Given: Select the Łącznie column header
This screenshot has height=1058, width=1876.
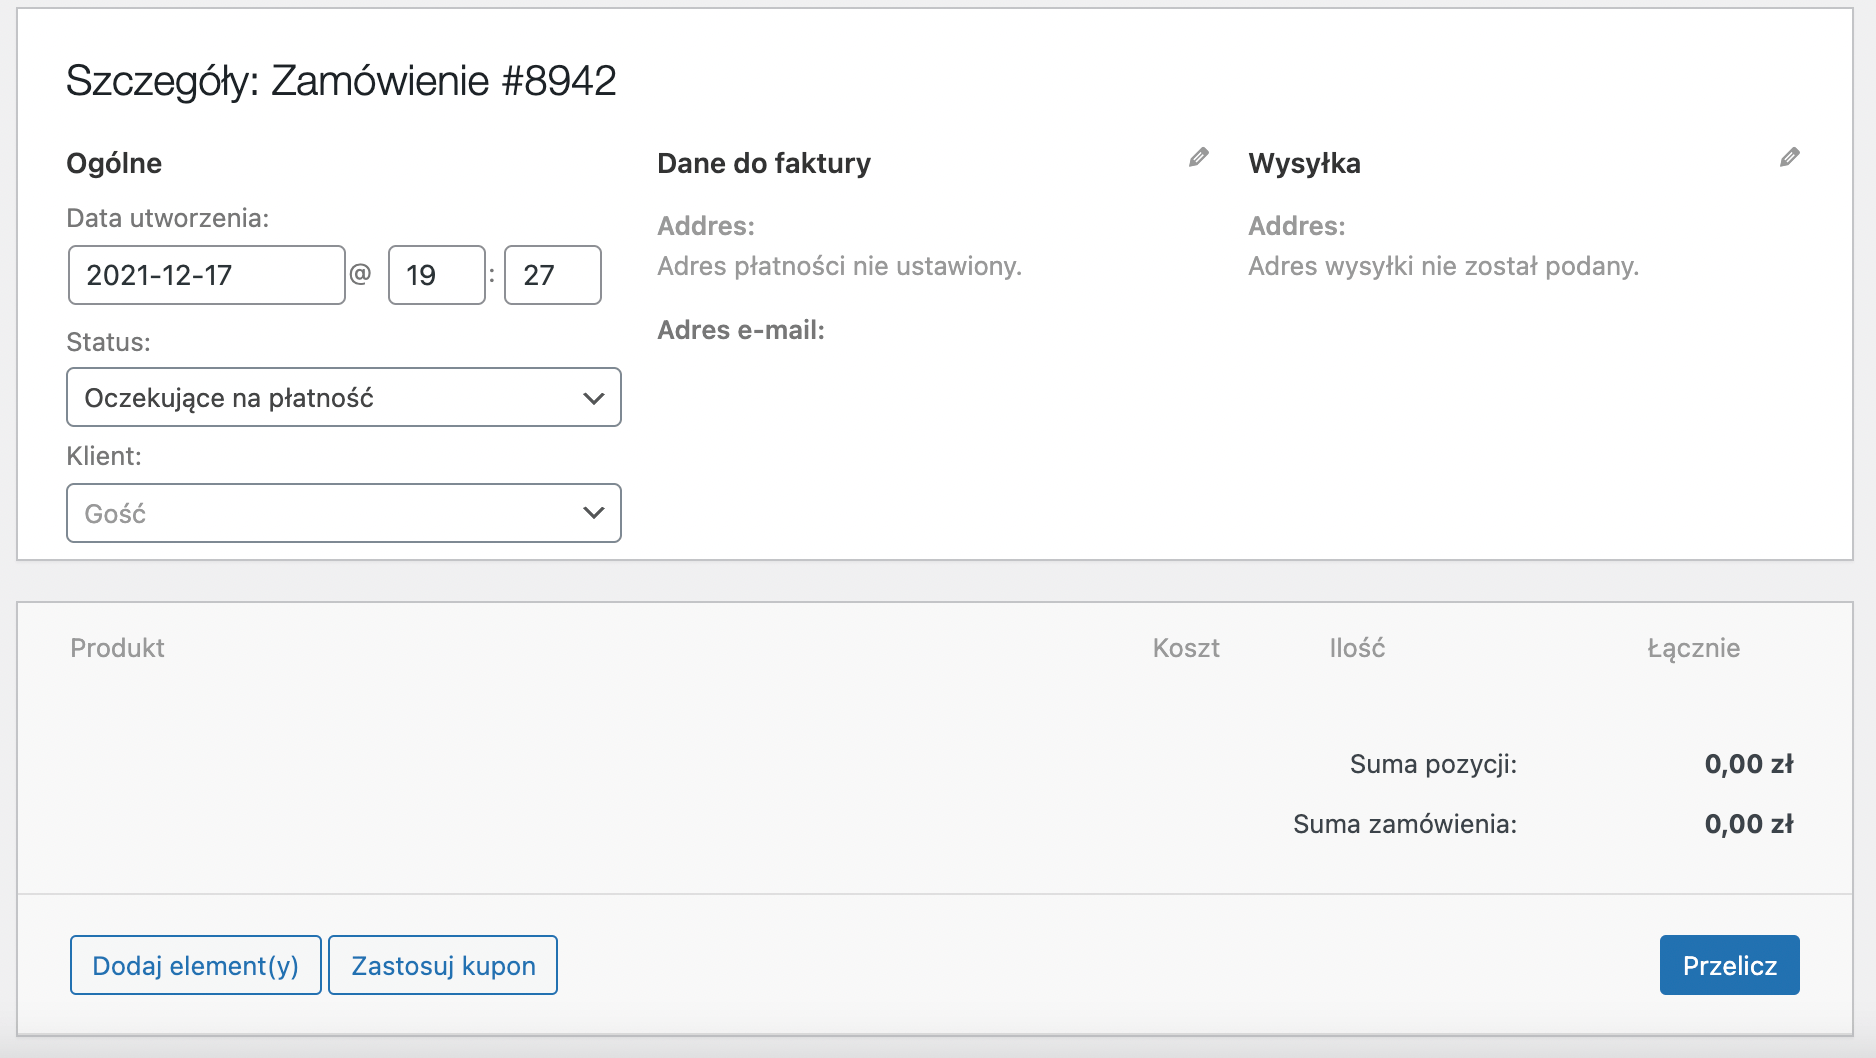Looking at the screenshot, I should pyautogui.click(x=1694, y=648).
